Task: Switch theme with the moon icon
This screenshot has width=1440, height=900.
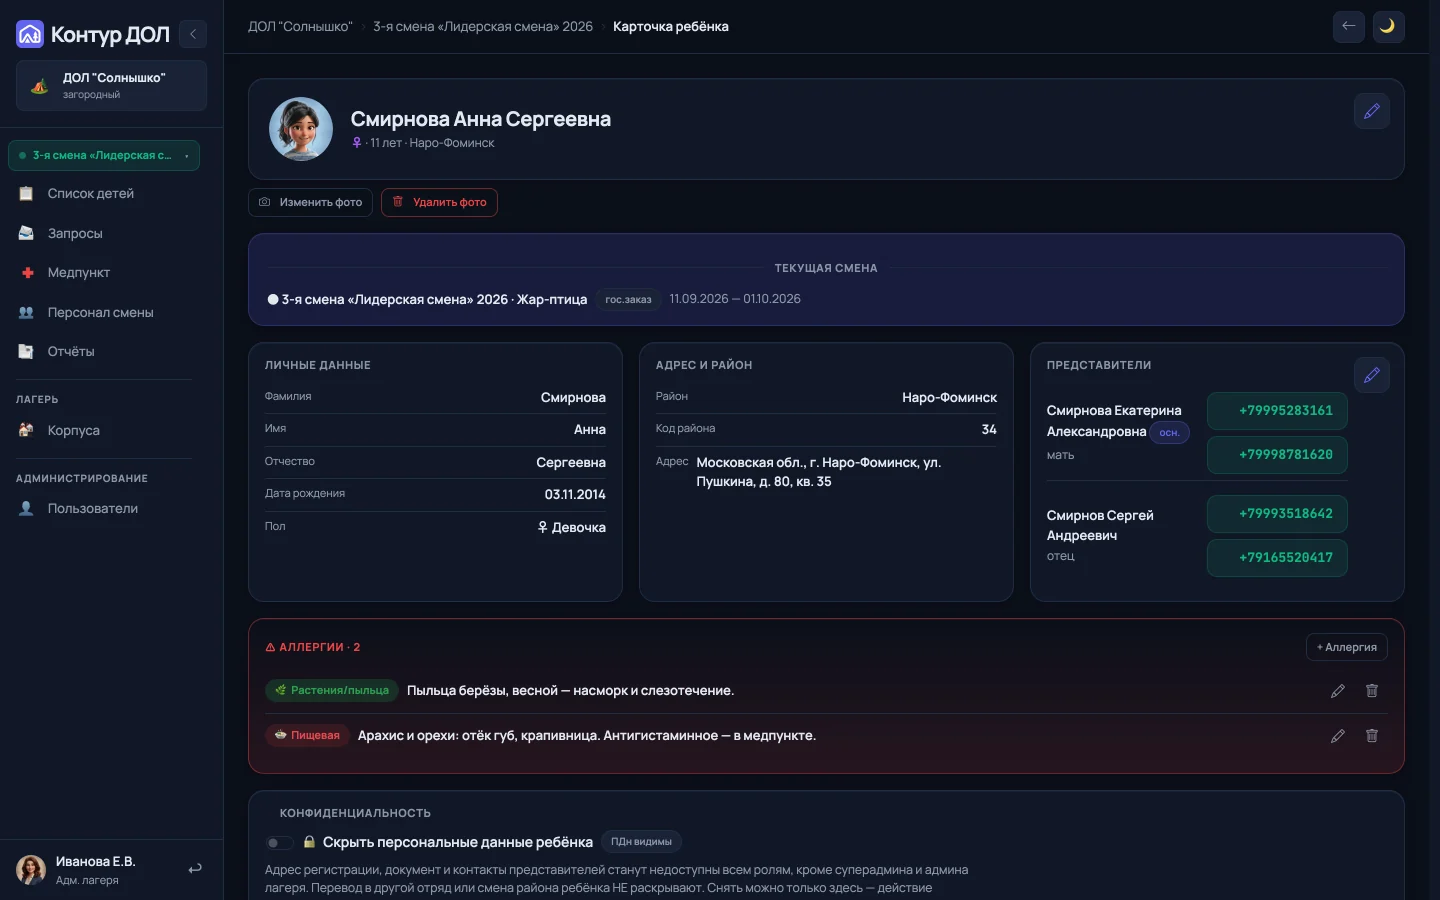Action: 1388,27
